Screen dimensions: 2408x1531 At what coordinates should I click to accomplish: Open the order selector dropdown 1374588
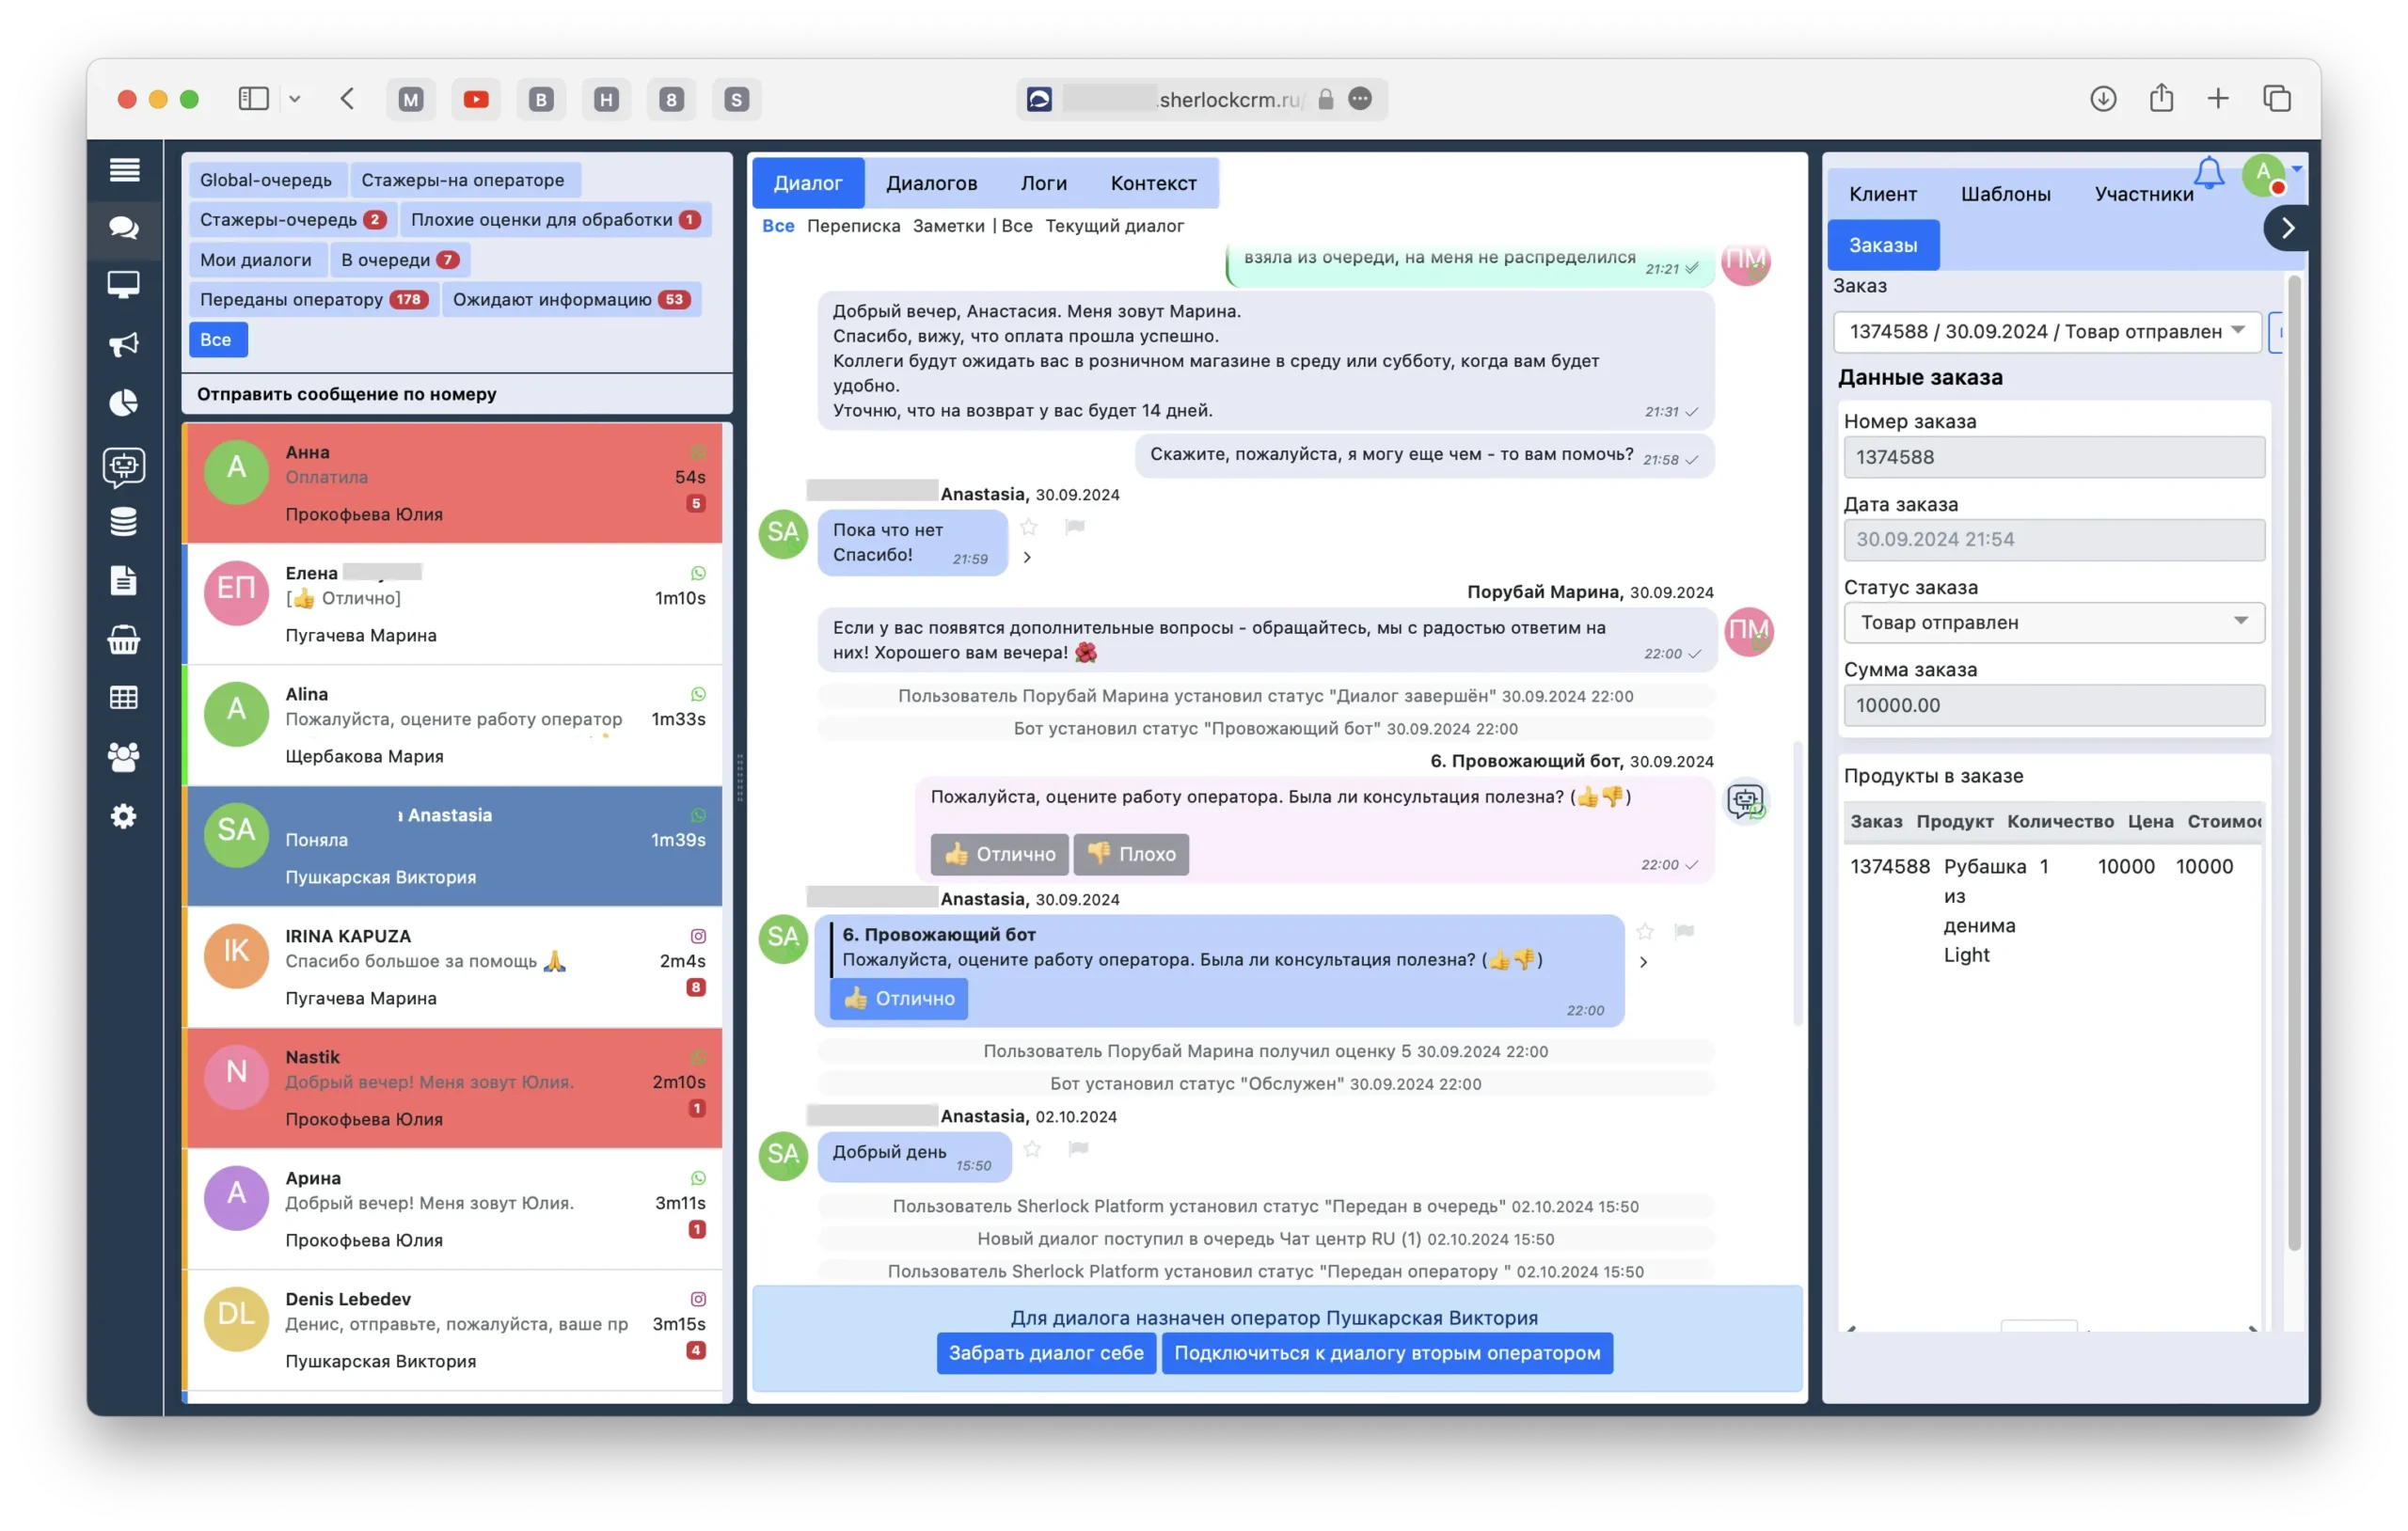pos(2046,332)
